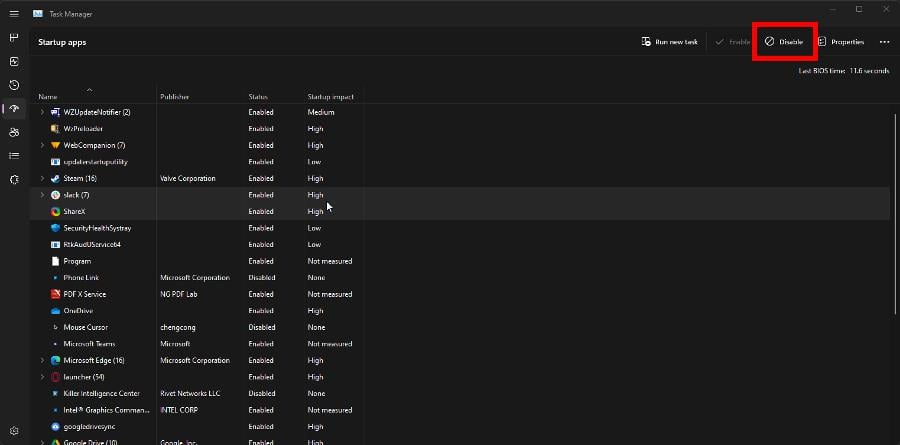Open Properties for selected app
Image resolution: width=900 pixels, height=445 pixels.
tap(841, 42)
